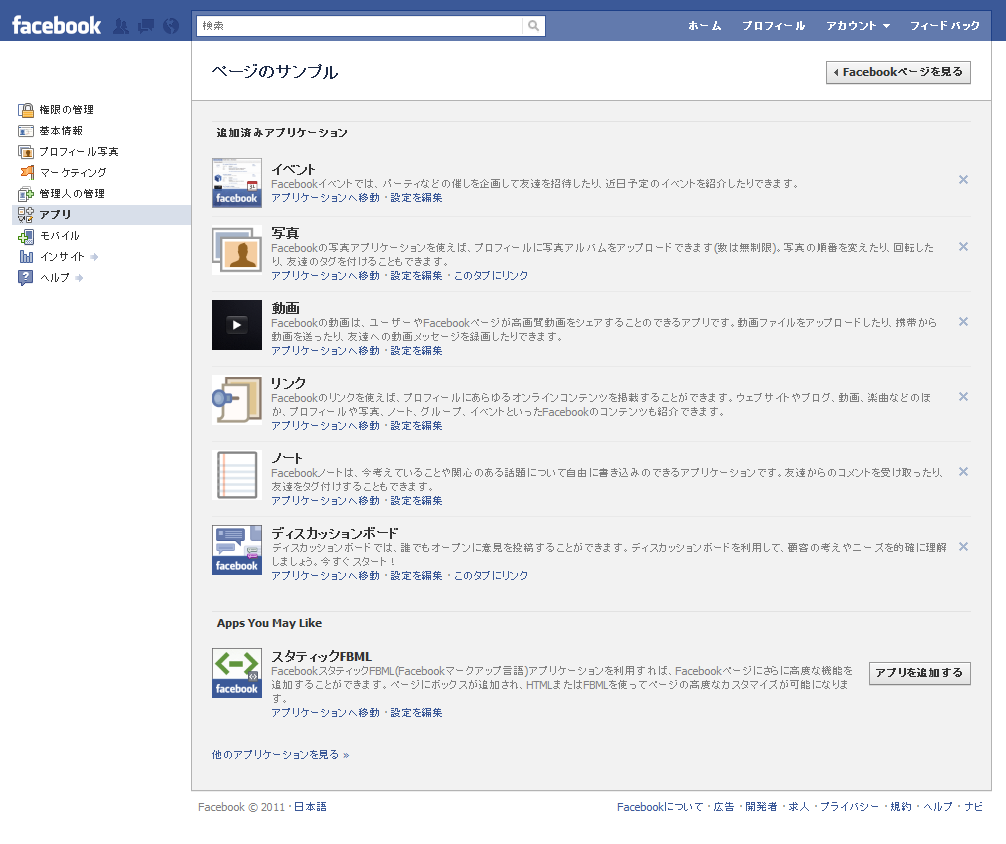Remove the ディスカッションボード application
Image resolution: width=1006 pixels, height=844 pixels.
[x=963, y=547]
